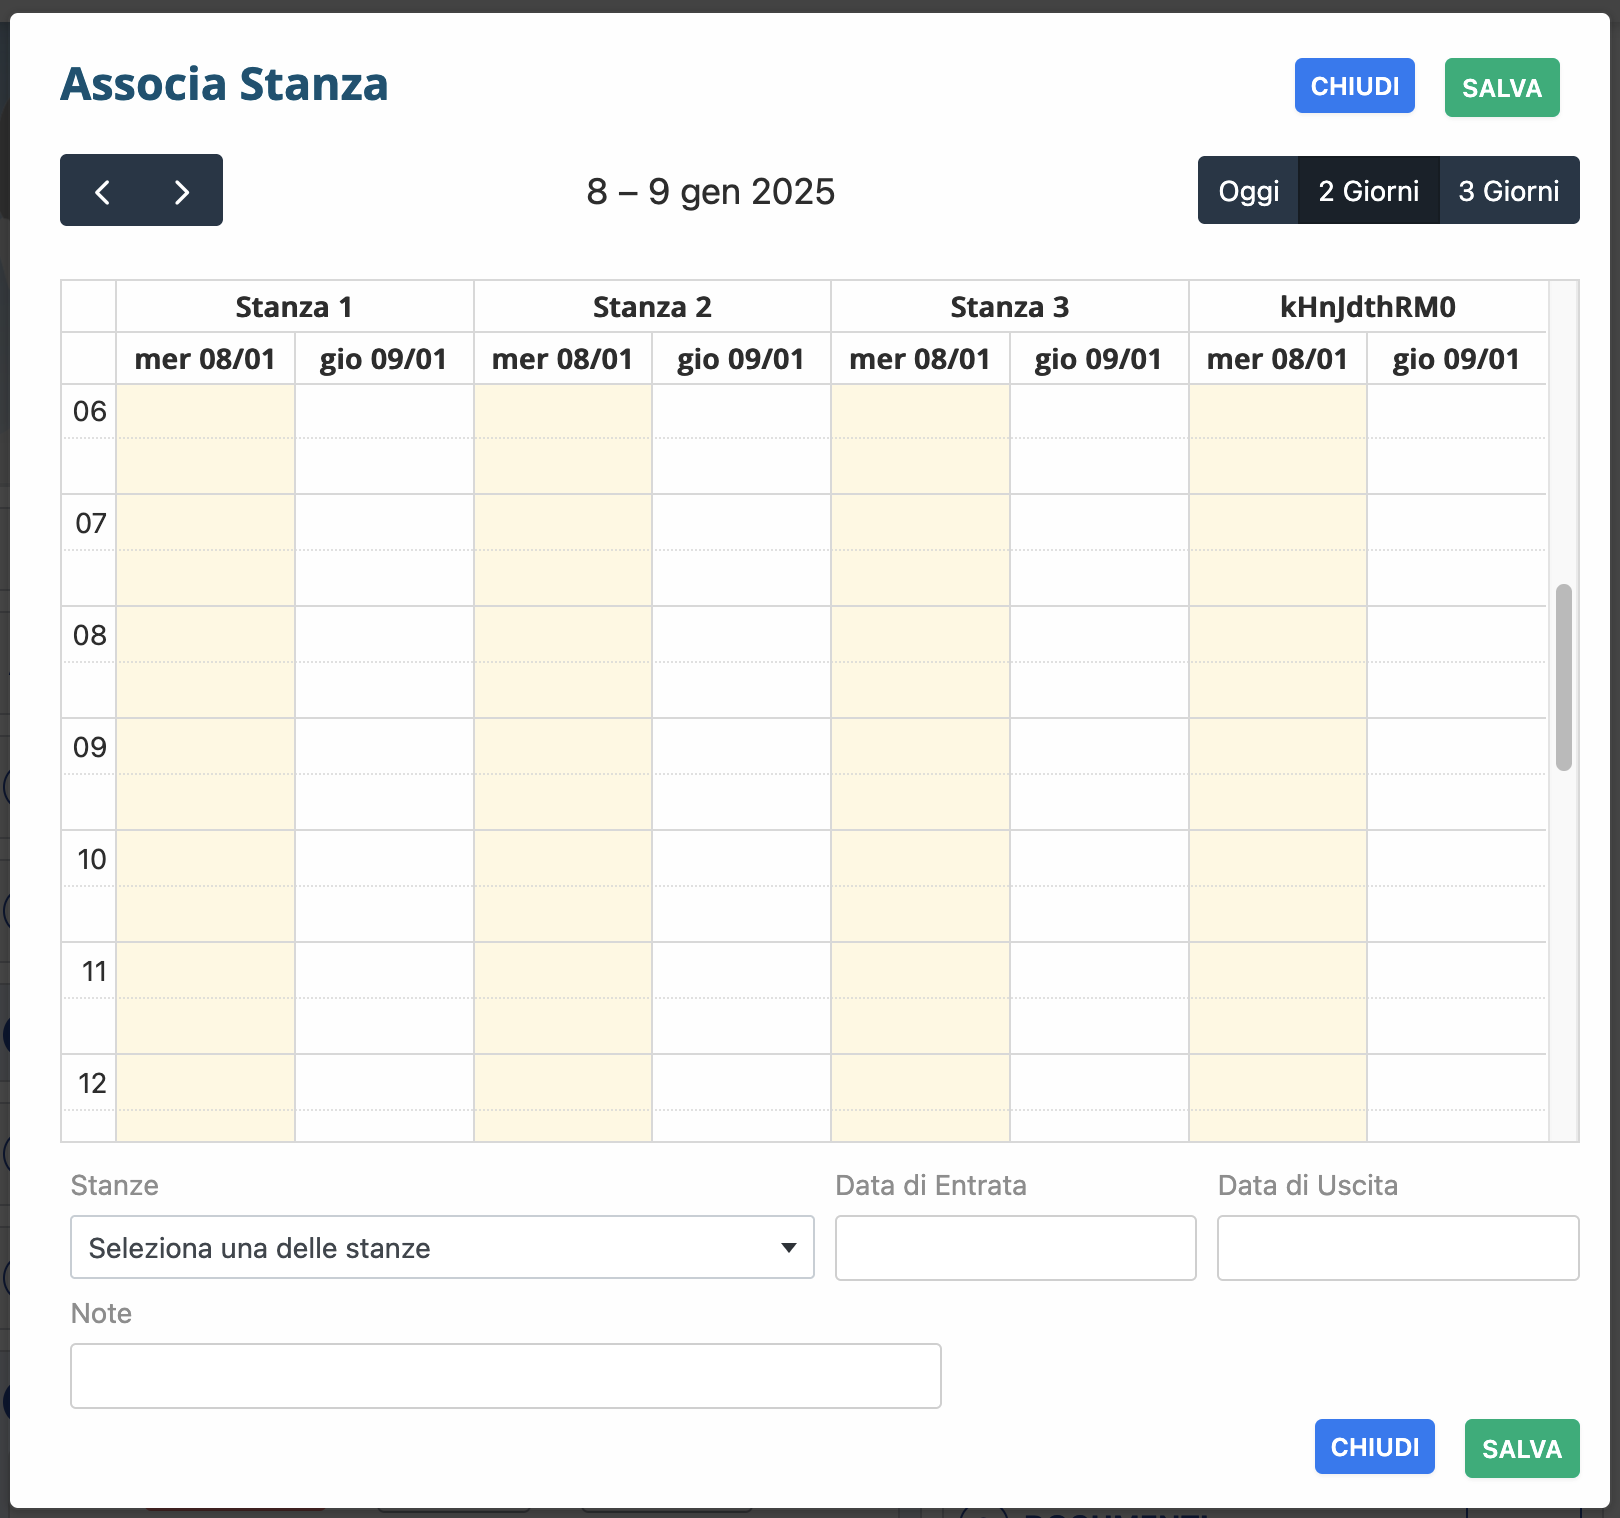Viewport: 1620px width, 1518px height.
Task: Click the bottom SALVA button
Action: click(x=1521, y=1448)
